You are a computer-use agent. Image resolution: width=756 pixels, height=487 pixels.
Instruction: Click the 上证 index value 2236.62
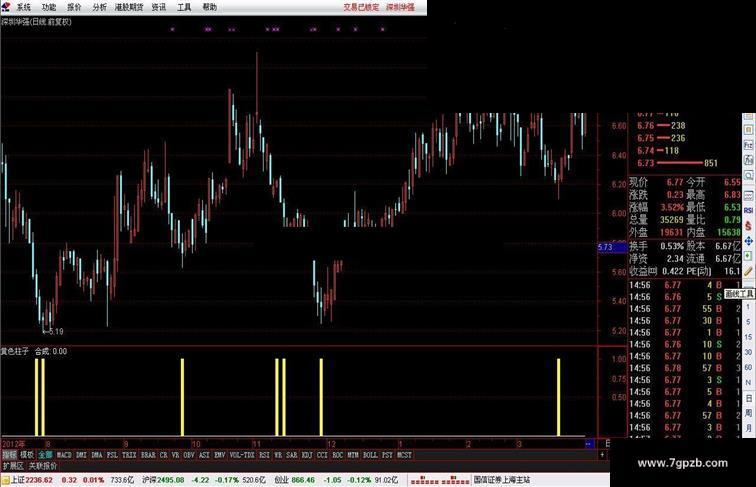tap(39, 480)
